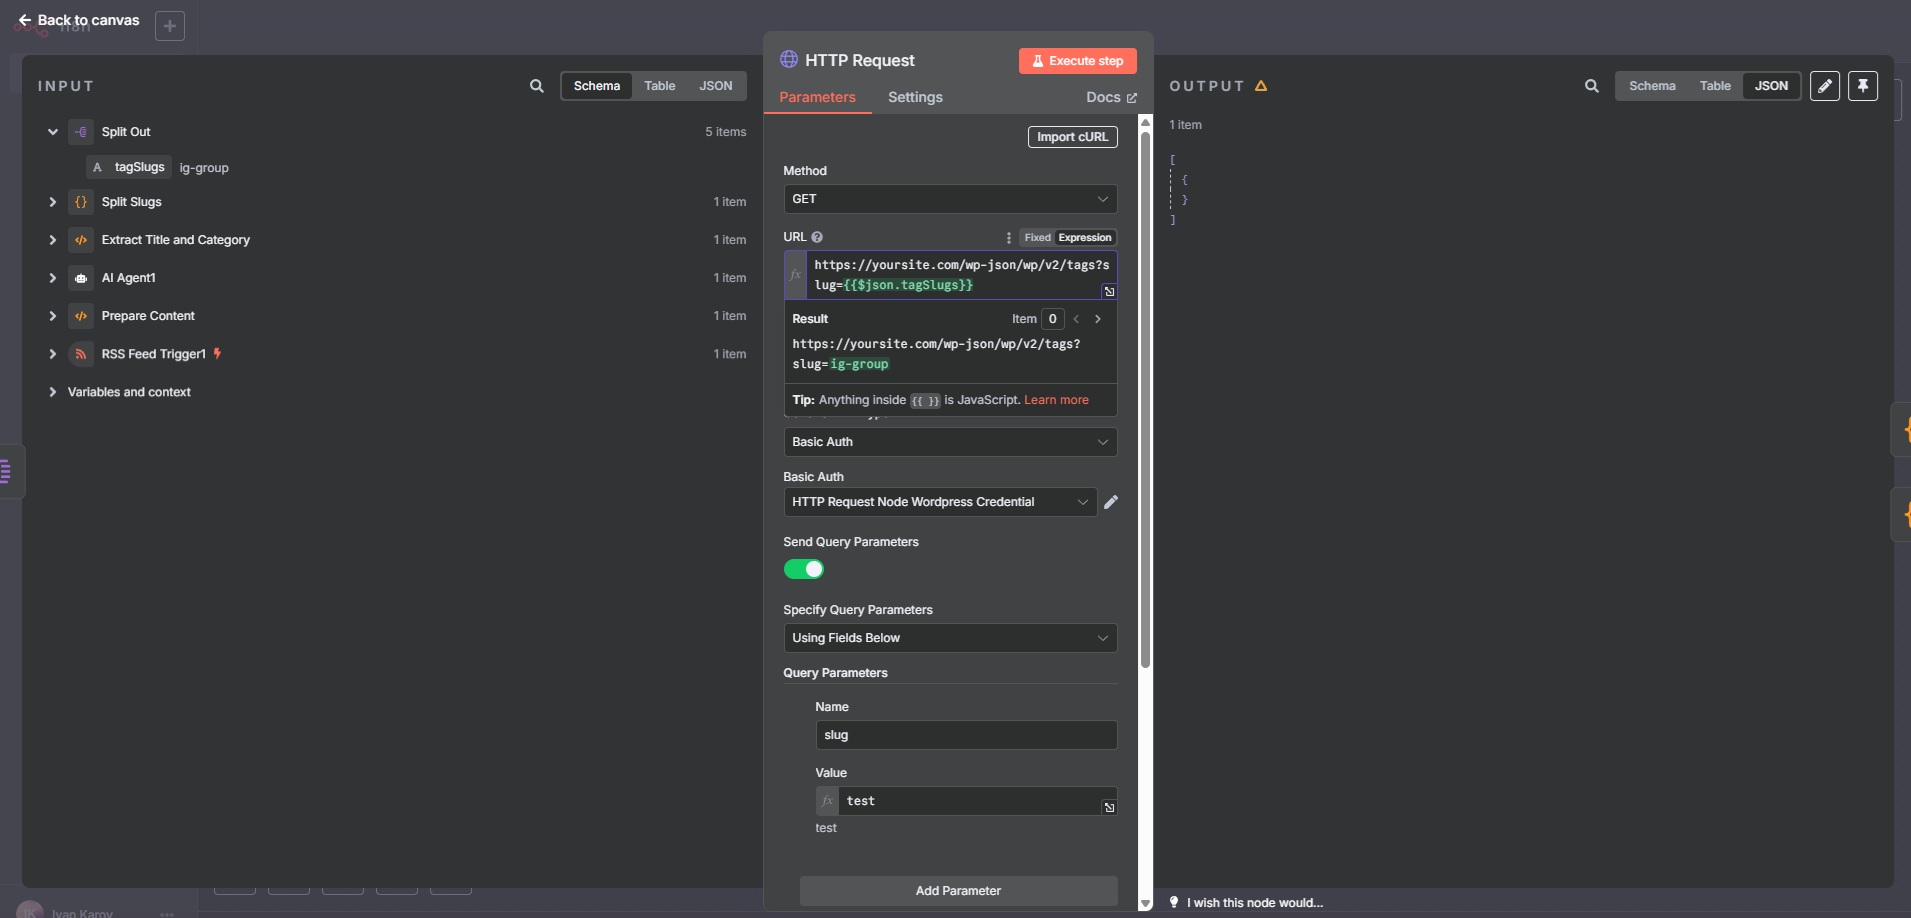Click 'I wish this node would...' link
Viewport: 1911px width, 918px height.
1255,903
